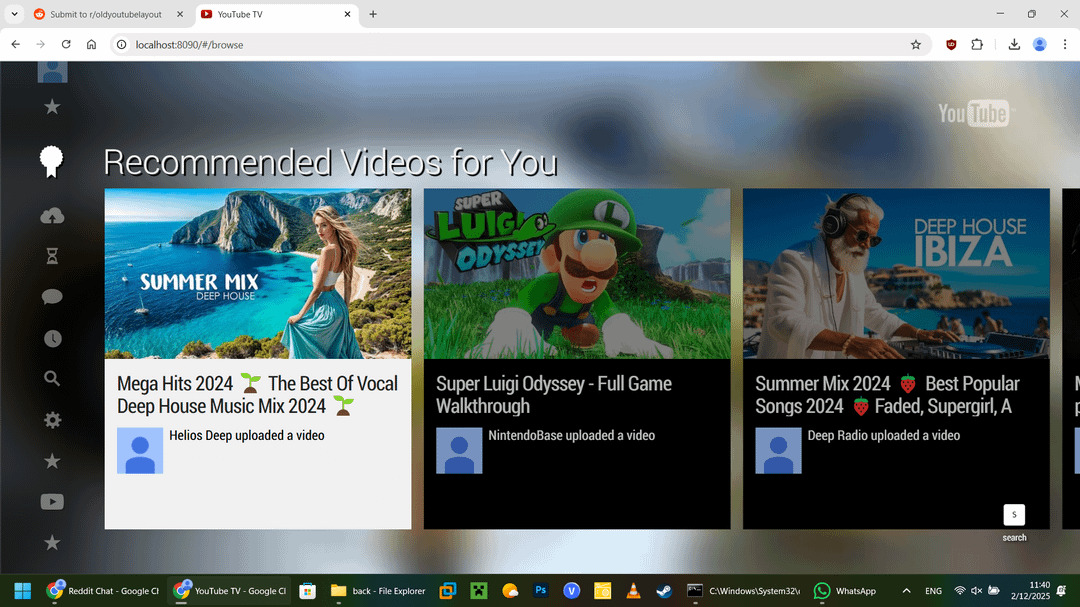Open settings via the sidebar gear icon
The width and height of the screenshot is (1080, 607).
pos(52,420)
